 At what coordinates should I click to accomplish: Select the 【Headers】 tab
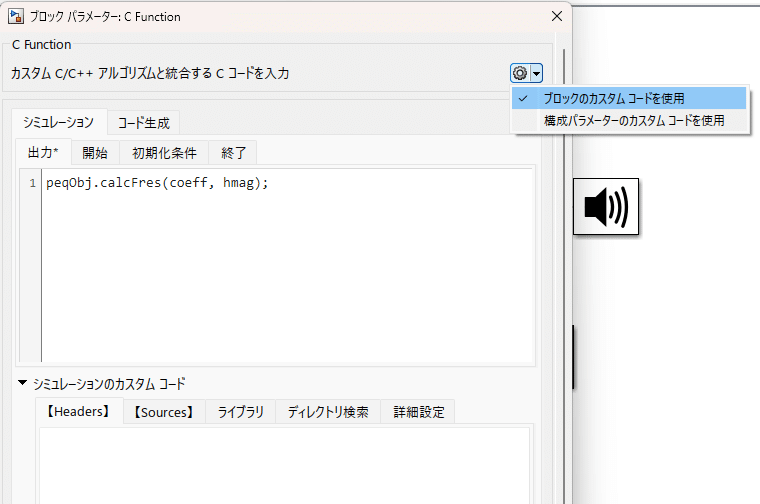[79, 411]
